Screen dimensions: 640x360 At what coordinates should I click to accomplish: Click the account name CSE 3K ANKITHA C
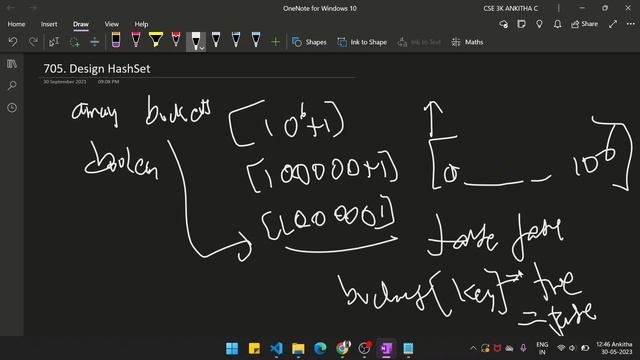511,8
